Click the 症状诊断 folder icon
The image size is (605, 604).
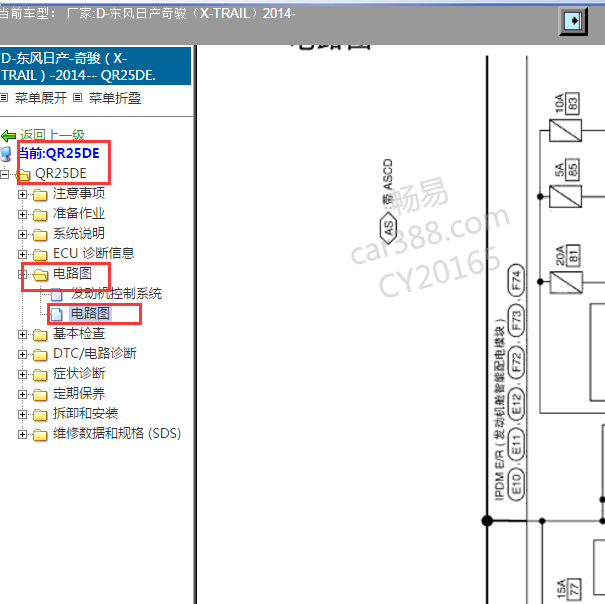point(40,375)
